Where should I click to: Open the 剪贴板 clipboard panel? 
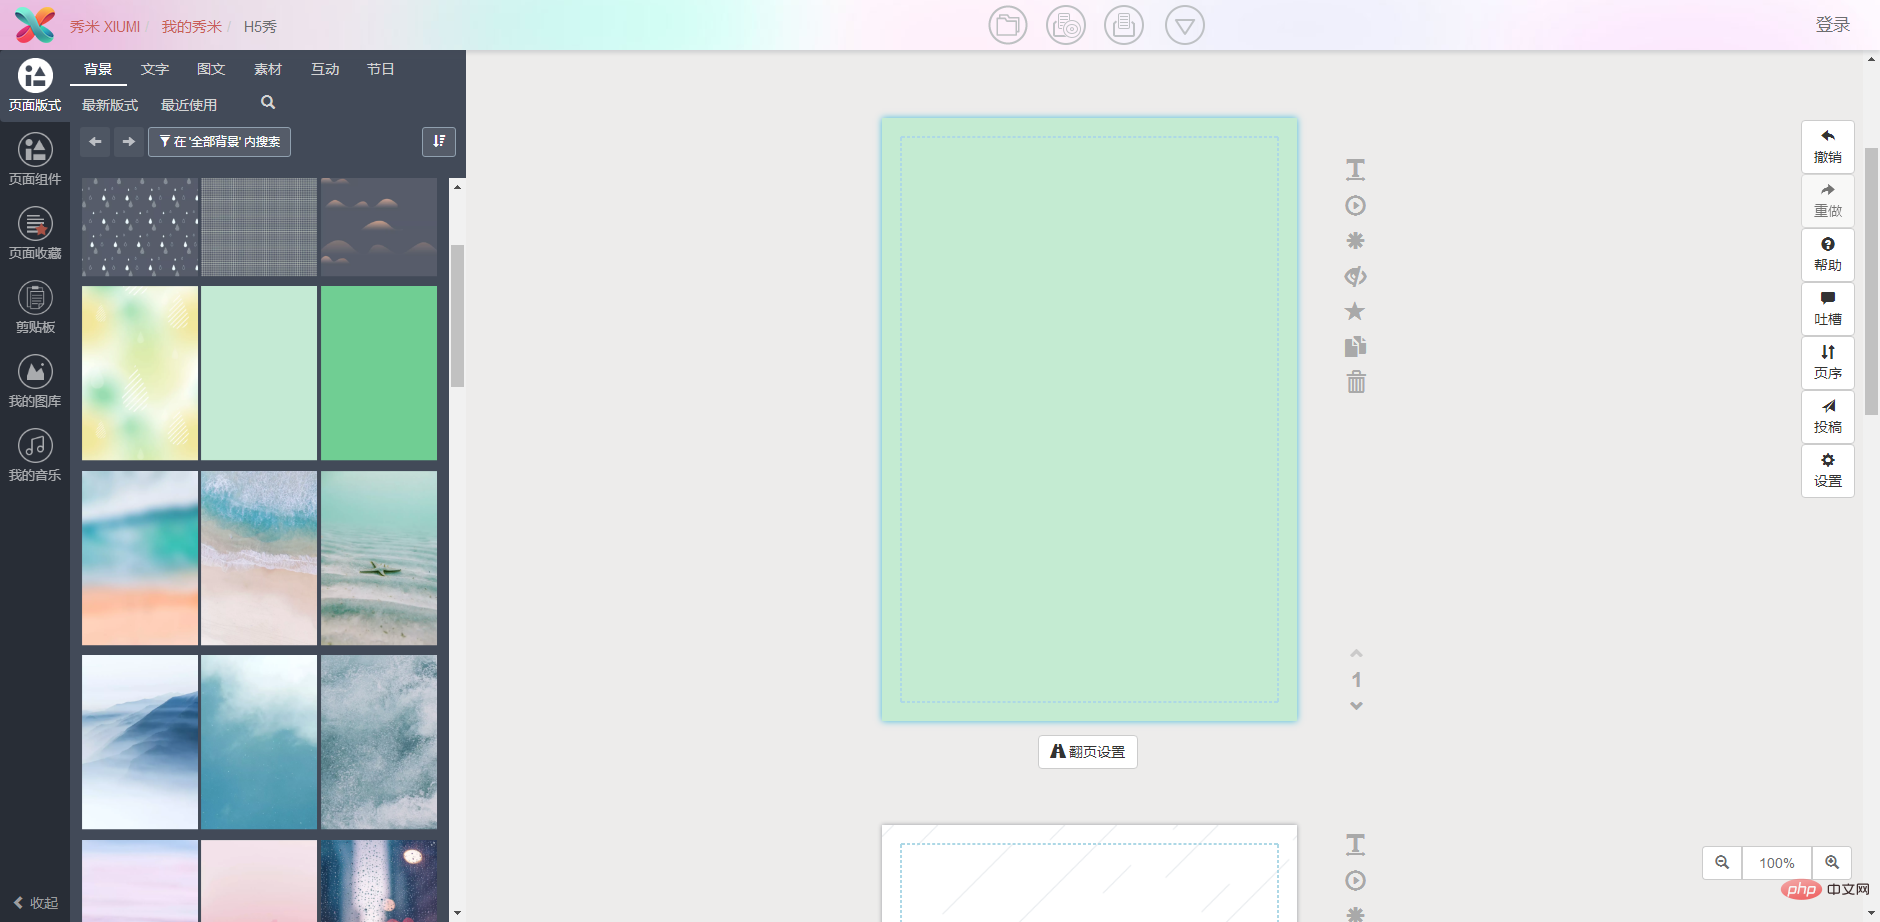35,308
